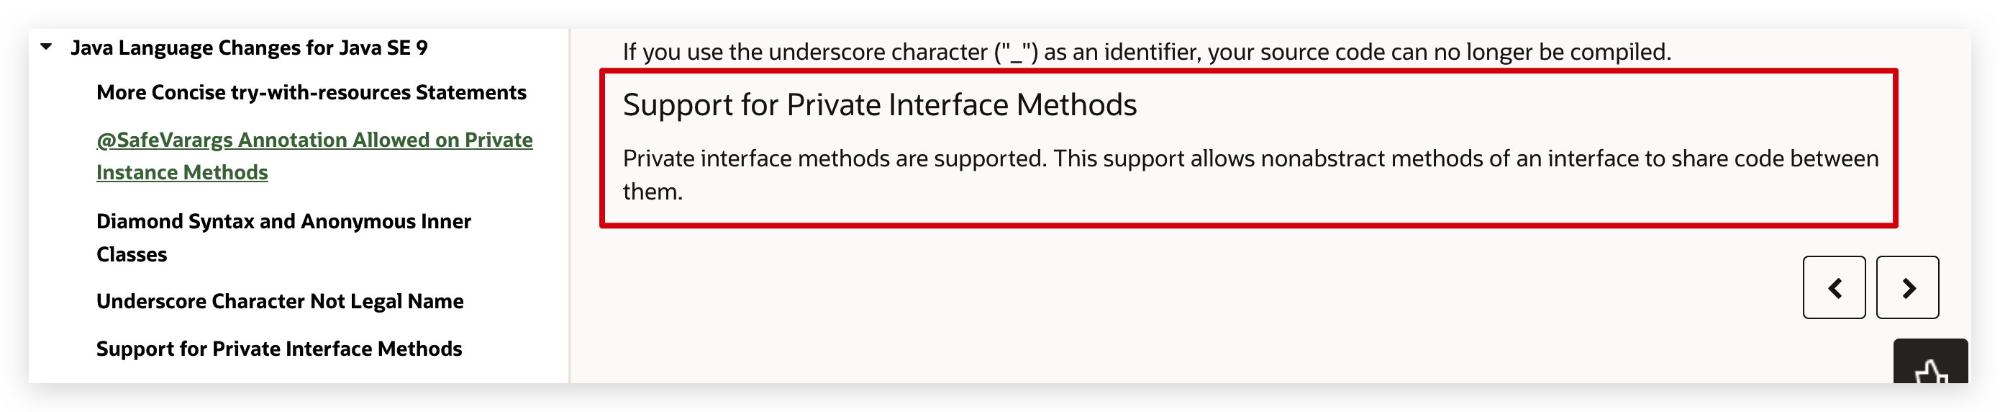Click the sentence about the underscore character identifier

click(1147, 51)
